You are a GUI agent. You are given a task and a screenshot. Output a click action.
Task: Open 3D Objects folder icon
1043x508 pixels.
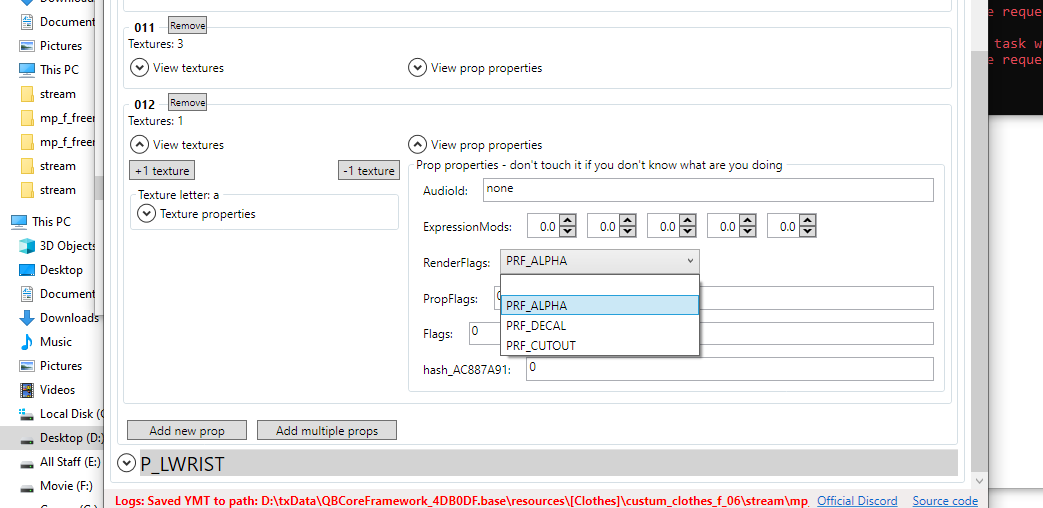(27, 246)
